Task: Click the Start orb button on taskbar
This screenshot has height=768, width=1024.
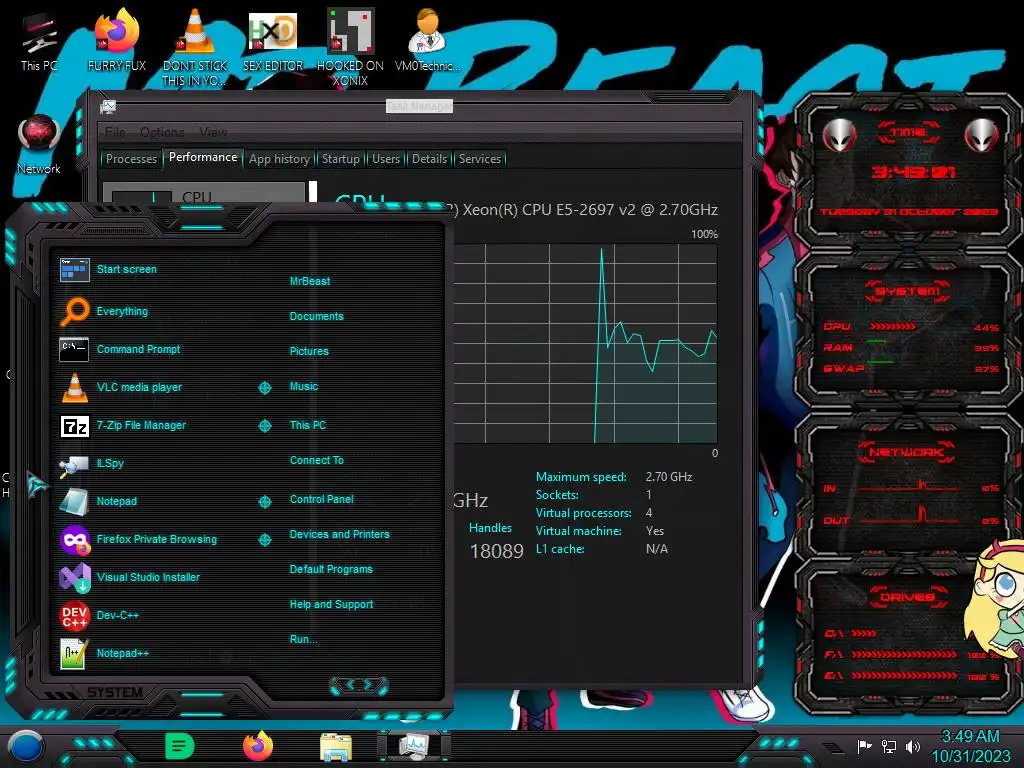Action: tap(26, 747)
